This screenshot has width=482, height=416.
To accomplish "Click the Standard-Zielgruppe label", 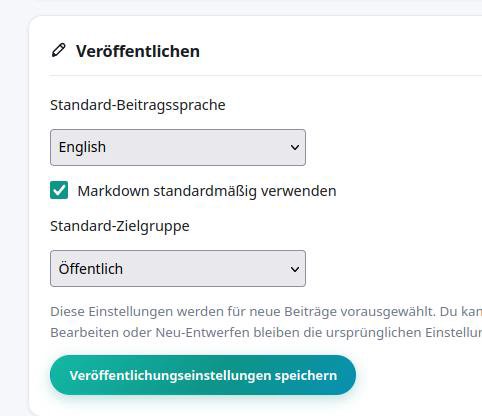I will pos(120,226).
